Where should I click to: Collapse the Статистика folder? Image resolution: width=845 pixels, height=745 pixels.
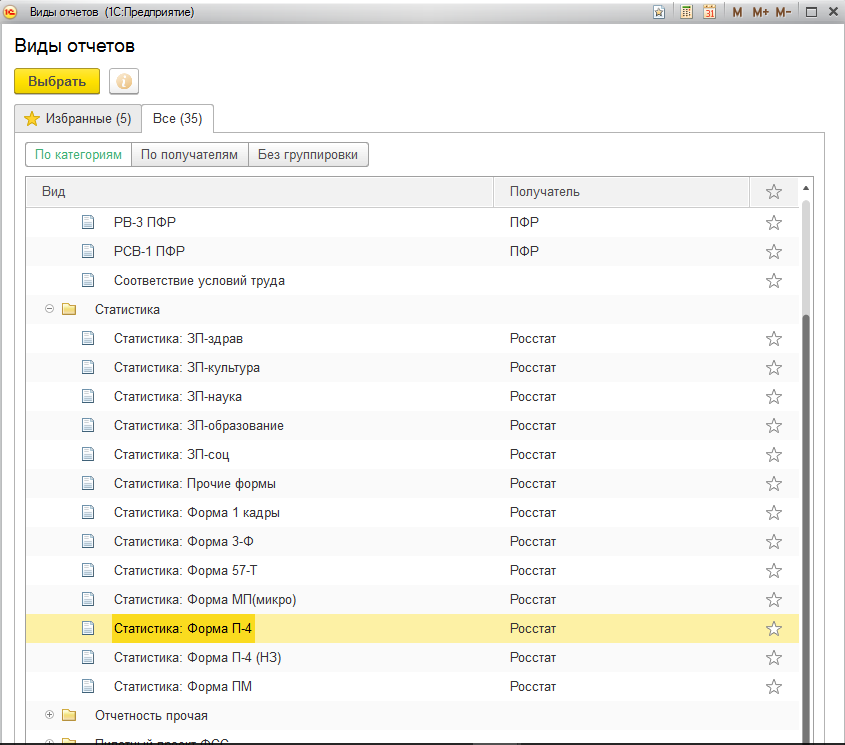[x=50, y=309]
